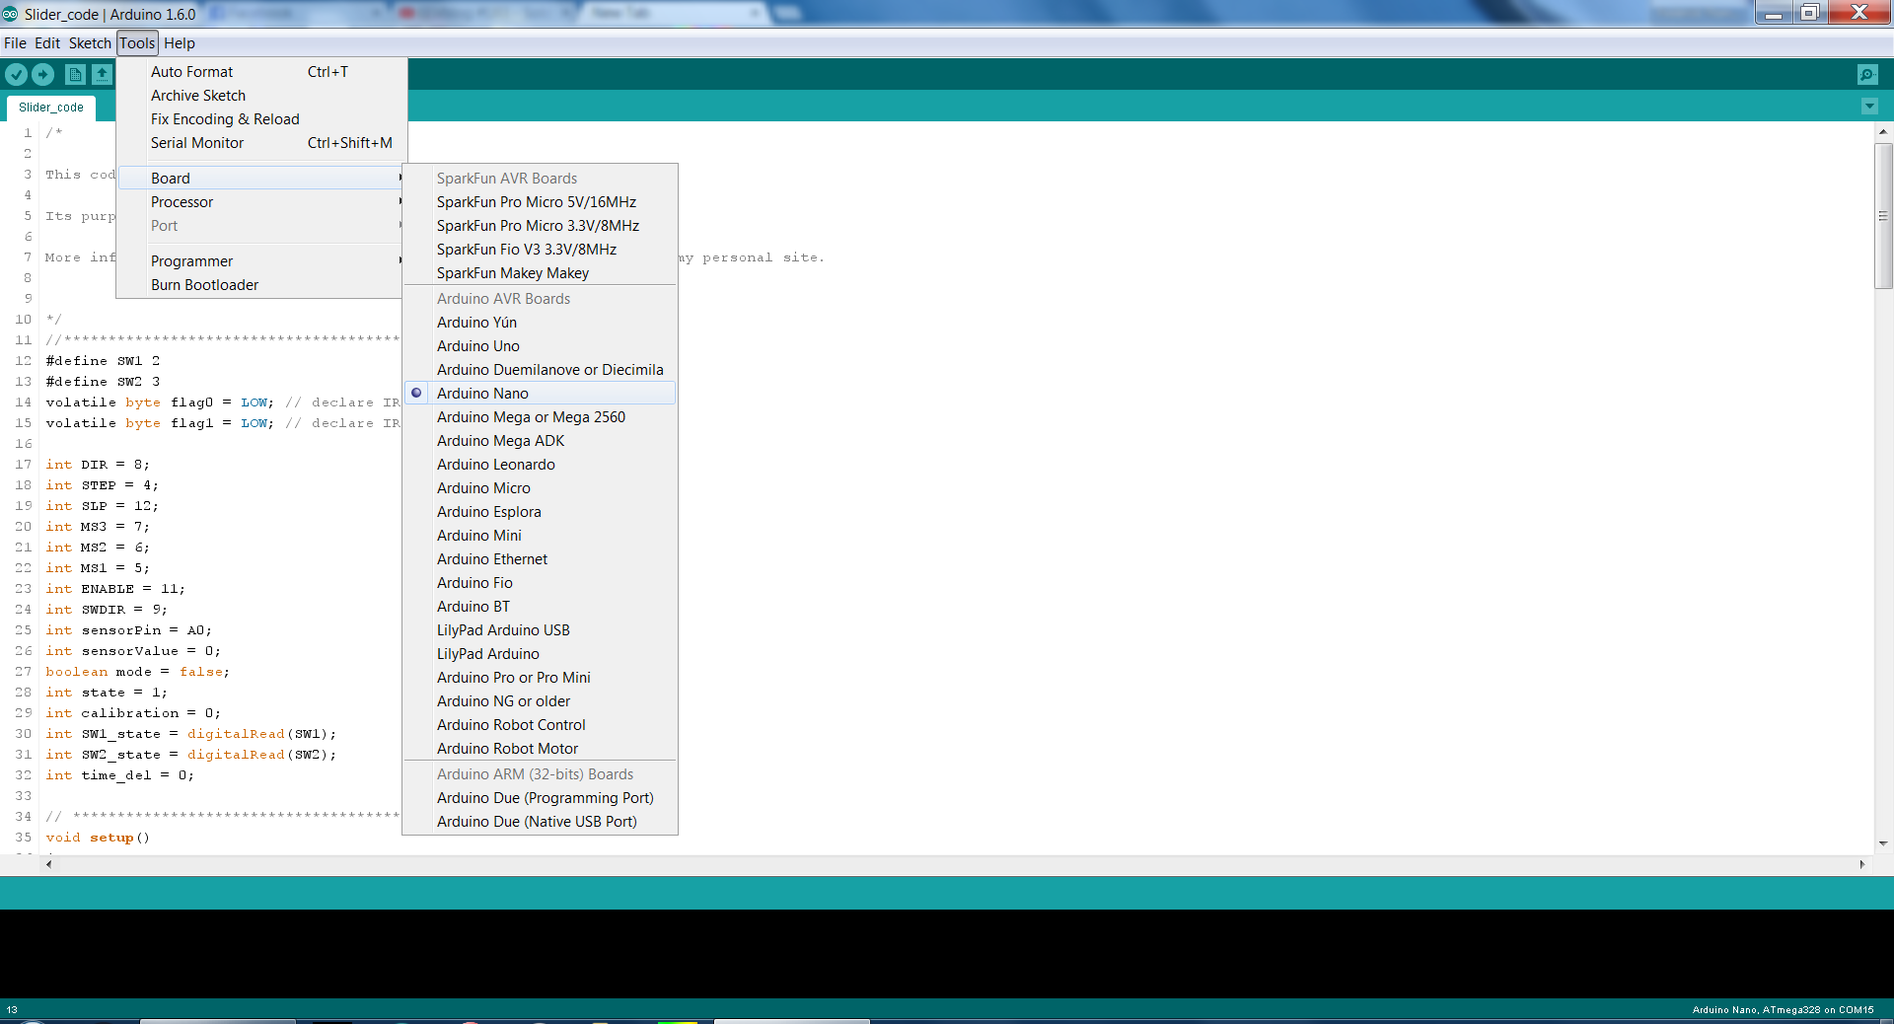Viewport: 1894px width, 1024px height.
Task: Choose Arduino Due (Native USB Port)
Action: [540, 822]
